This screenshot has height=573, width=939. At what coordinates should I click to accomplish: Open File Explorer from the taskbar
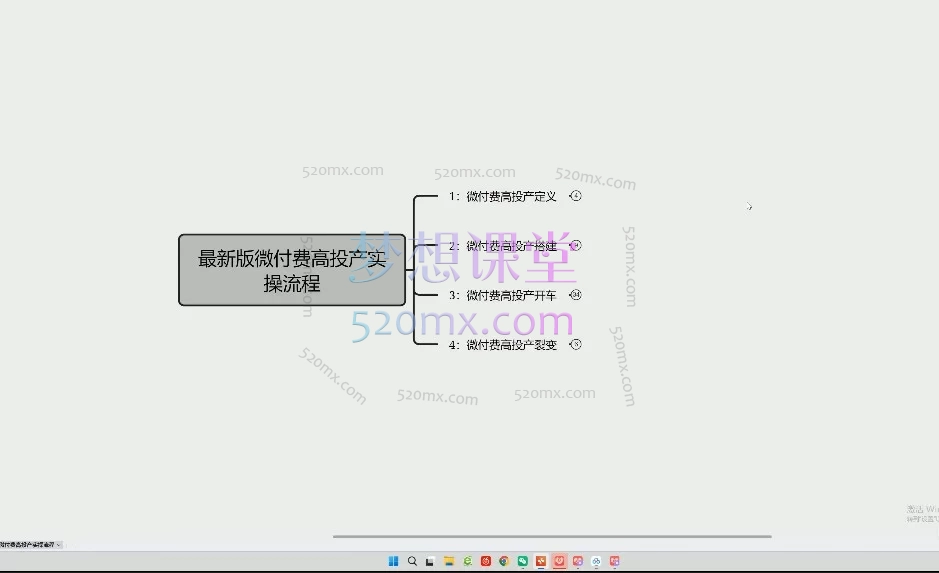point(449,561)
